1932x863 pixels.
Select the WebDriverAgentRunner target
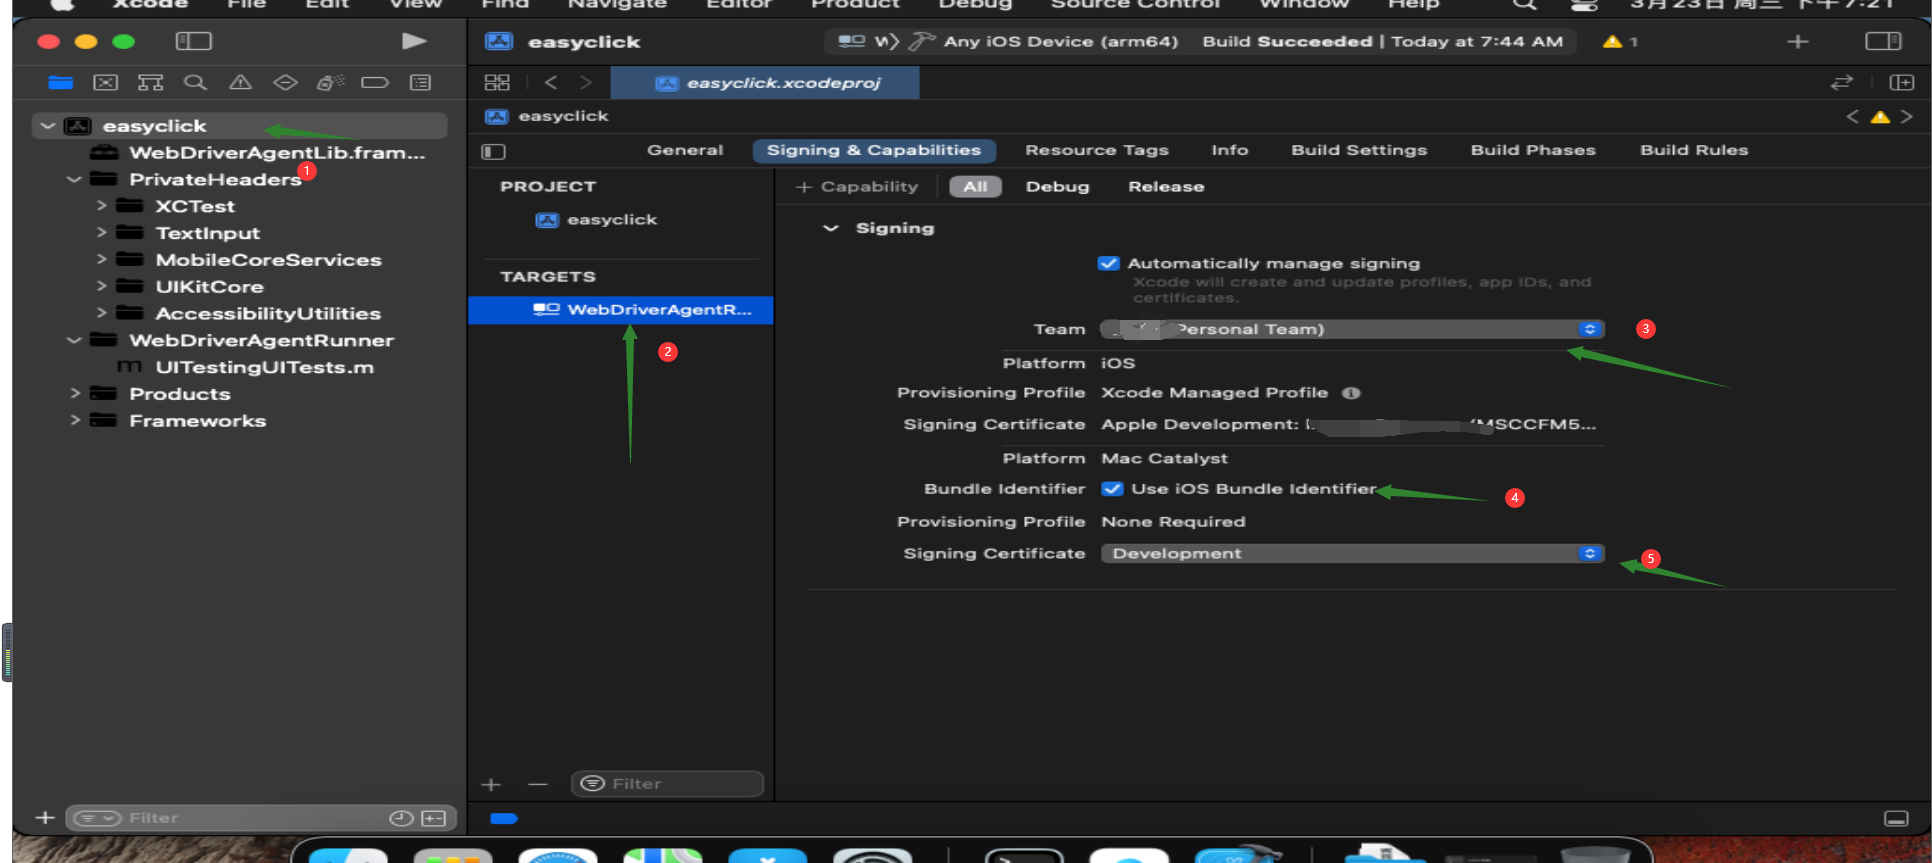tap(621, 310)
